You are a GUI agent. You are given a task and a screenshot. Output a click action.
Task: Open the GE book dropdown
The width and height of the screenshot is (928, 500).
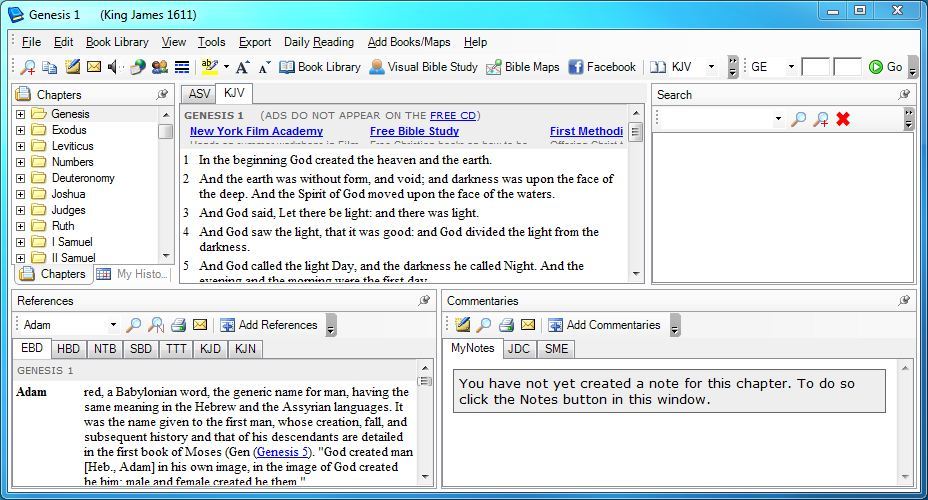tap(791, 67)
